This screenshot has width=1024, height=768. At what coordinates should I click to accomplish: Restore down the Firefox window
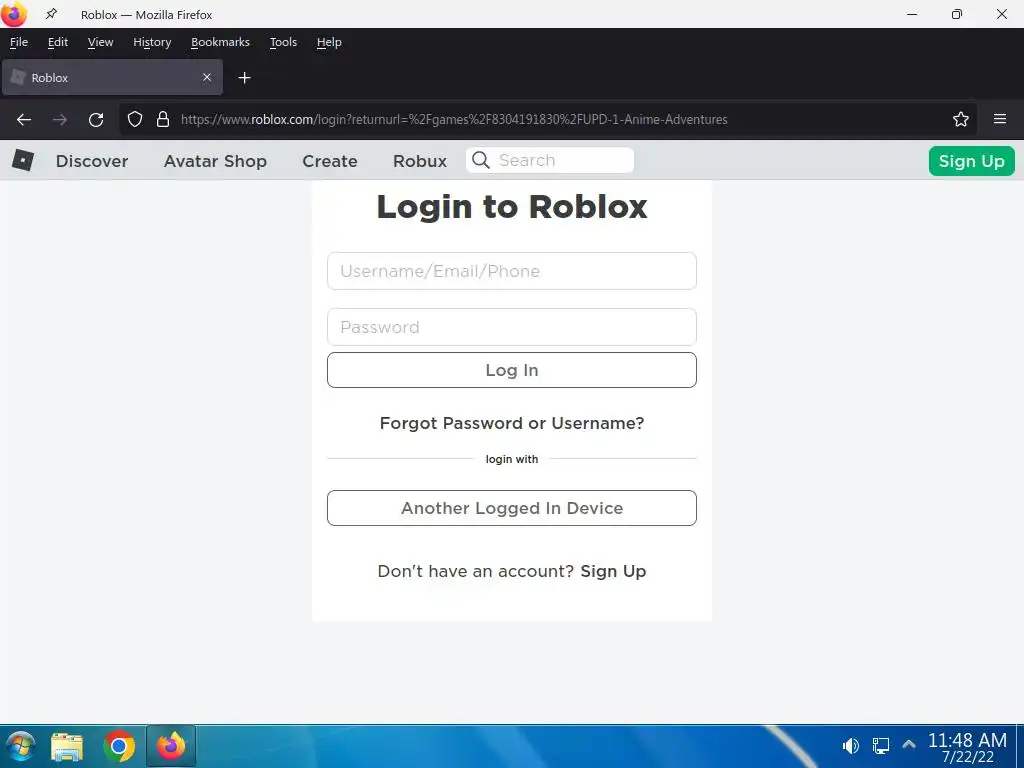point(957,14)
